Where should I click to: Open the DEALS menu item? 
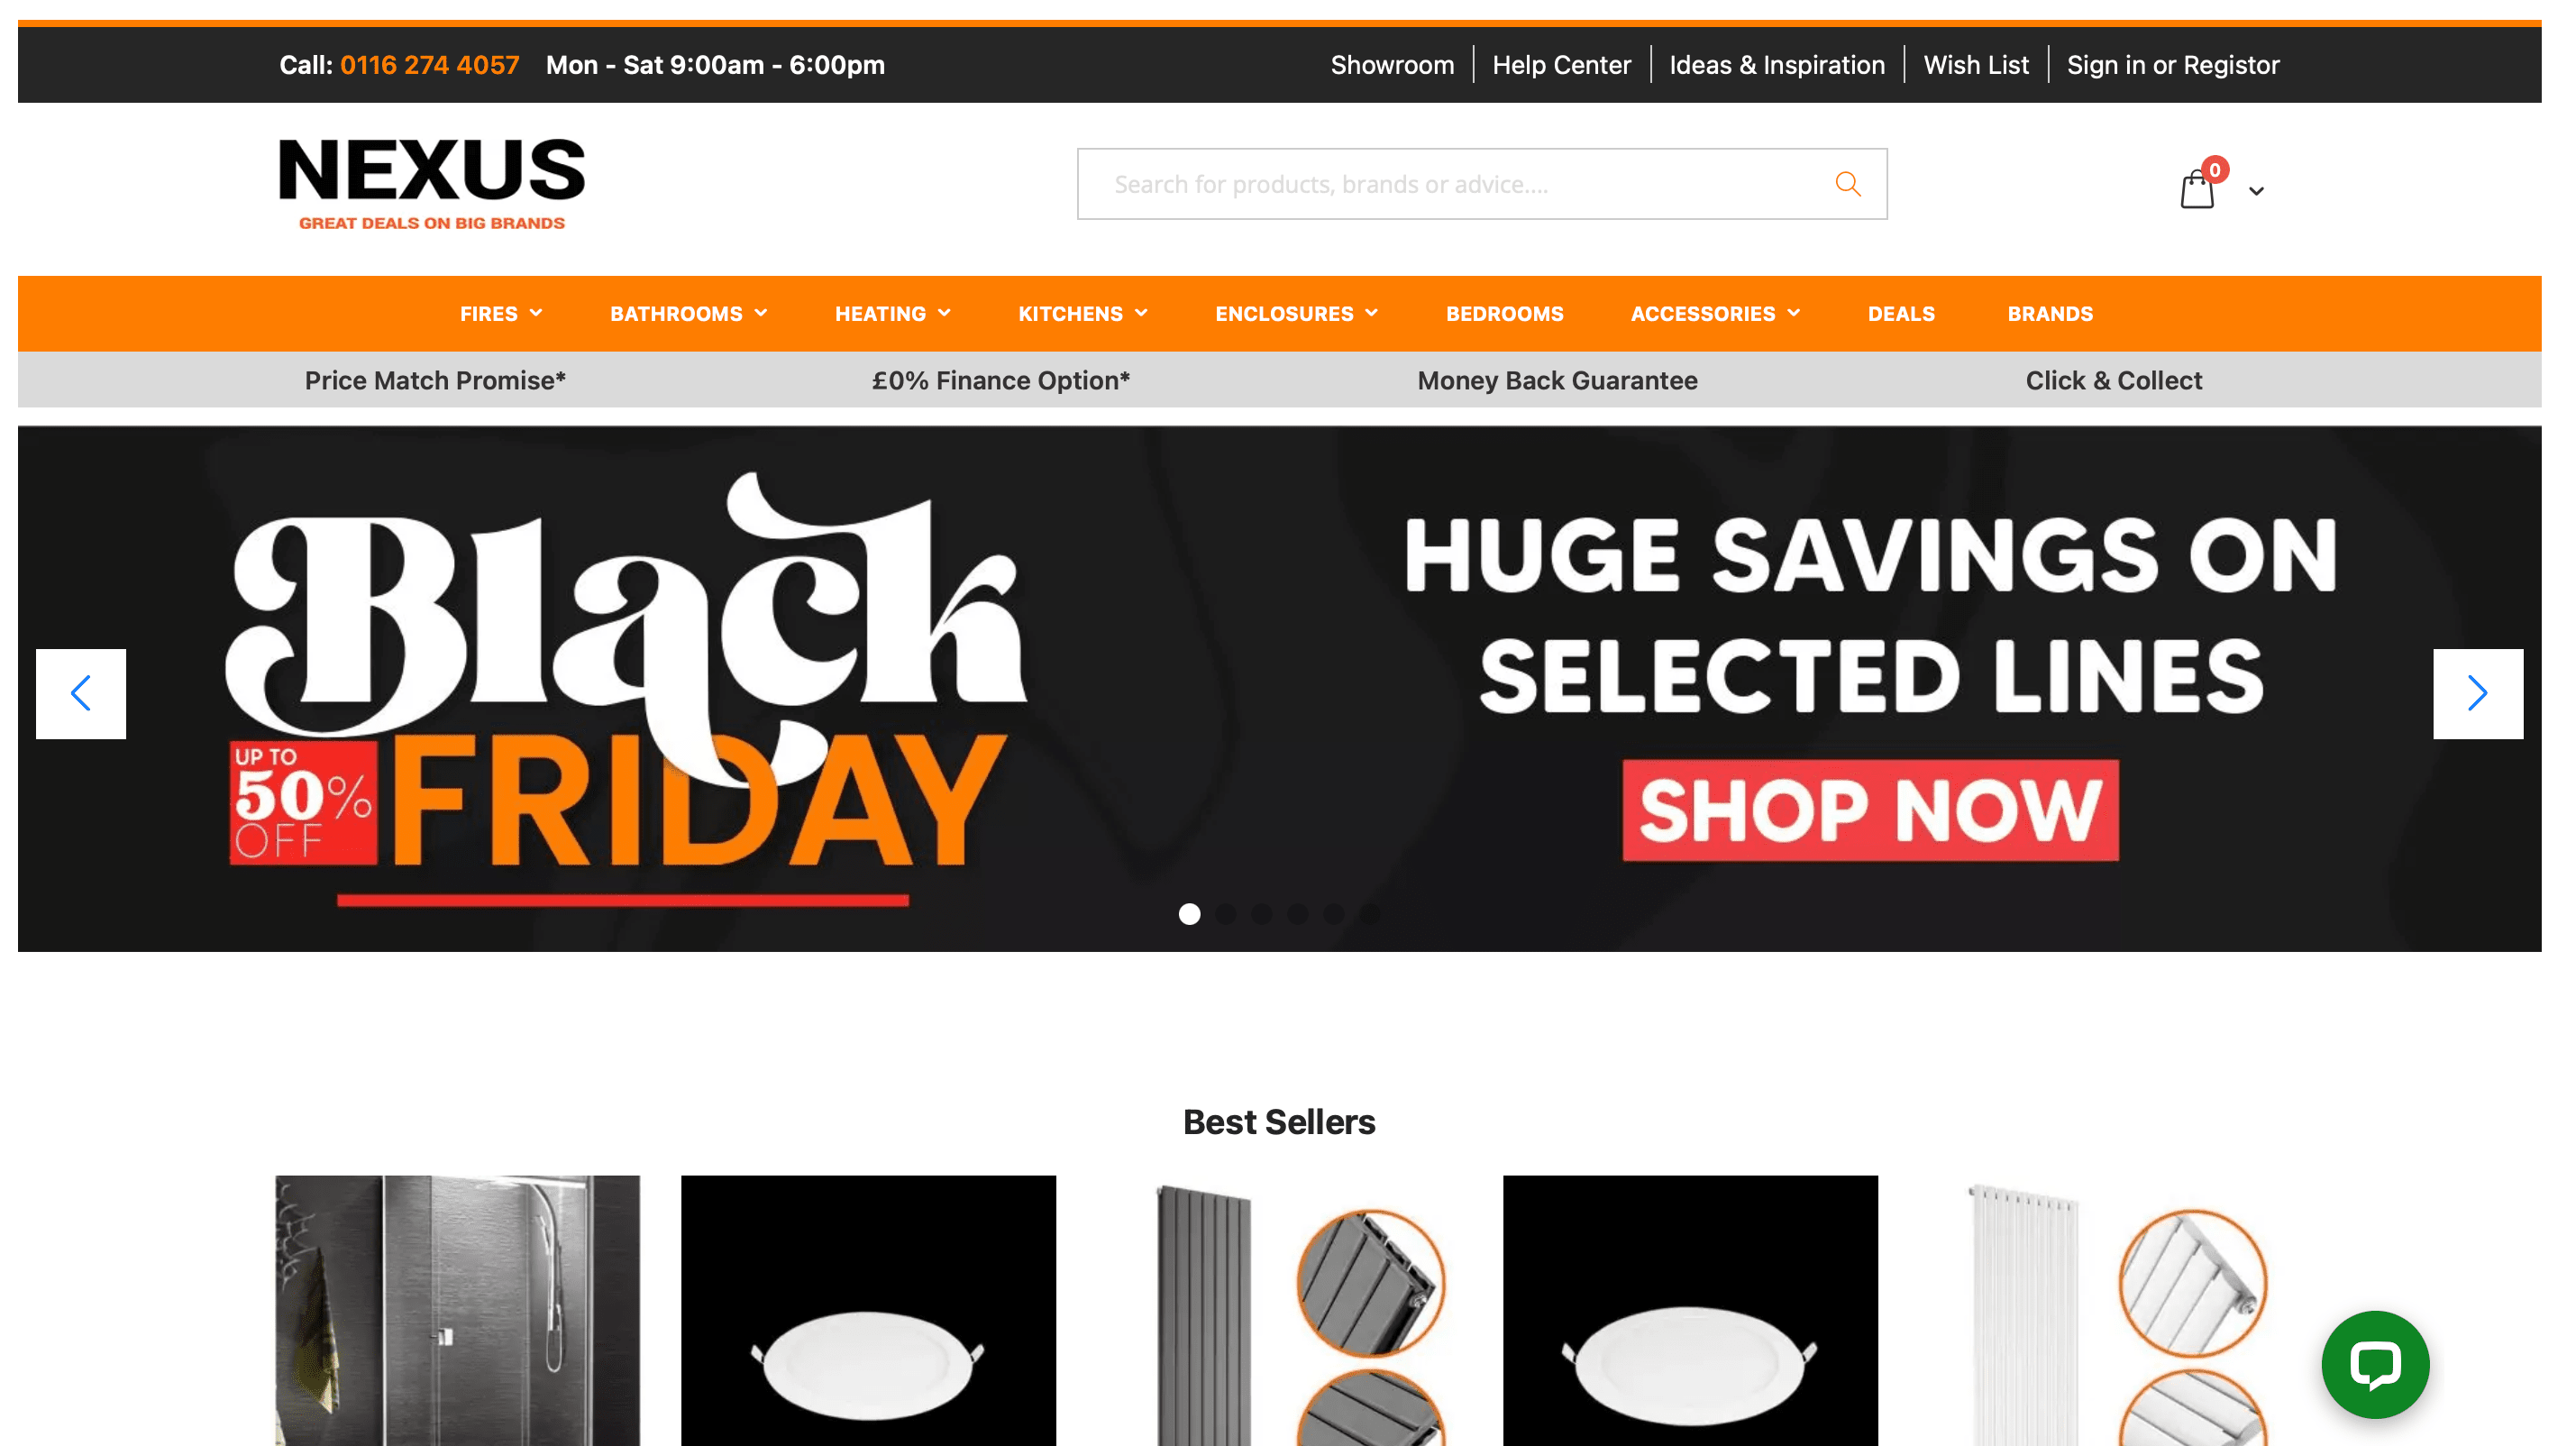point(1901,313)
